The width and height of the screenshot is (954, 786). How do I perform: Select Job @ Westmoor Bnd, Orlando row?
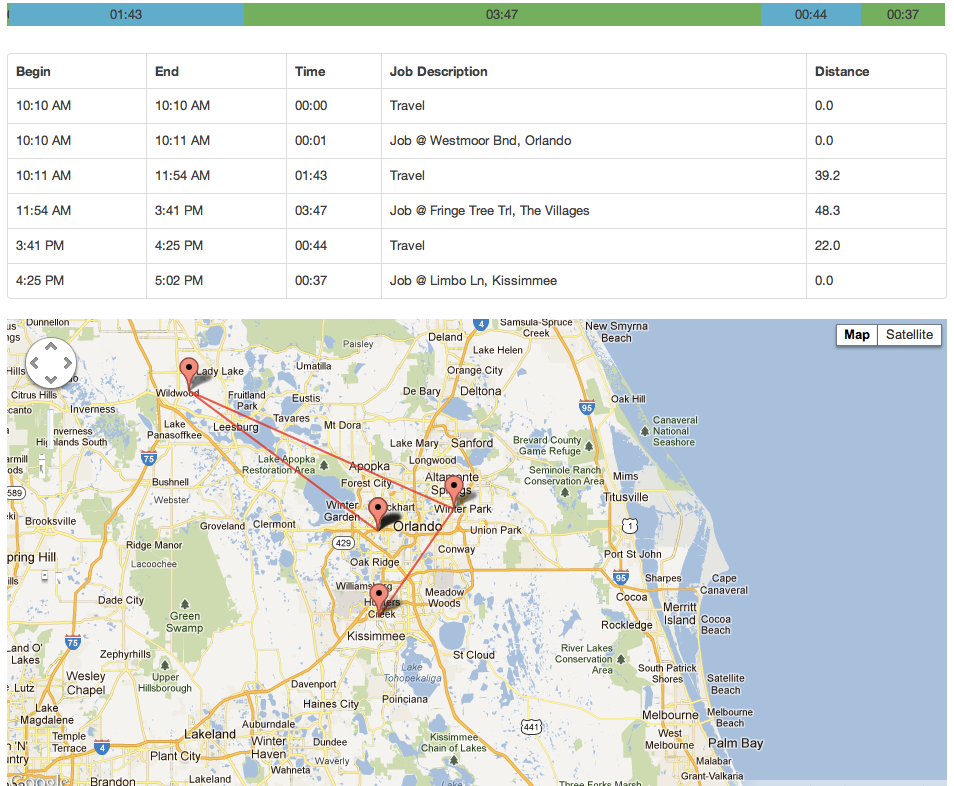(x=477, y=141)
